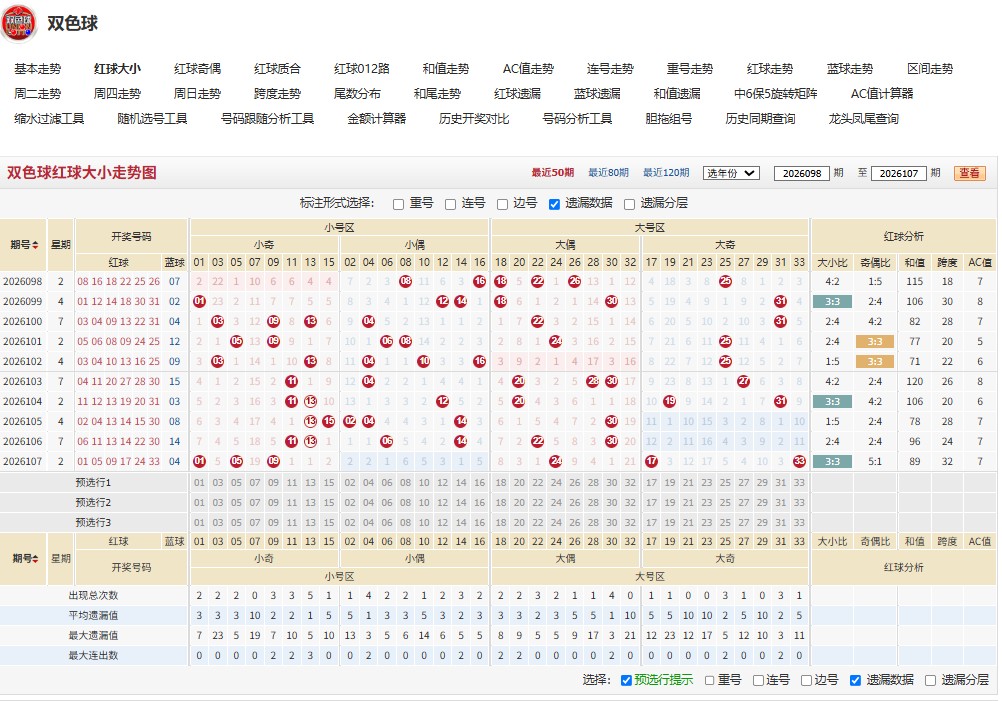The image size is (1002, 701).
Task: Show the 最近80期 results
Action: click(608, 173)
